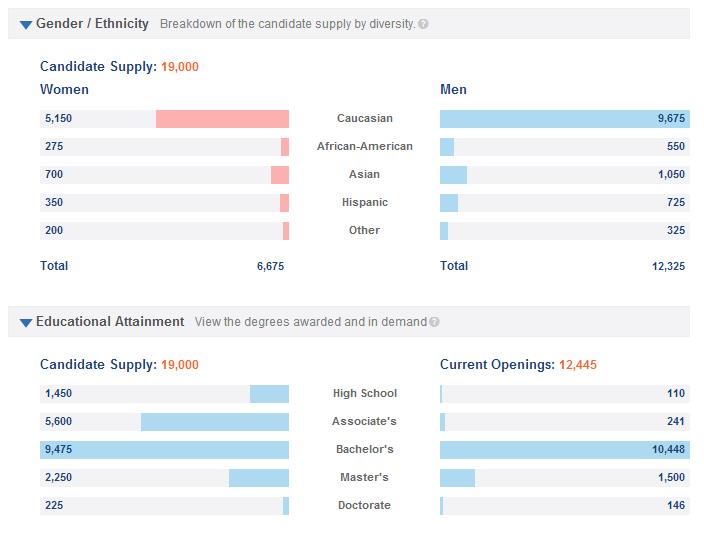
Task: Select the Associate's supply bar showing 5,600
Action: (x=215, y=421)
